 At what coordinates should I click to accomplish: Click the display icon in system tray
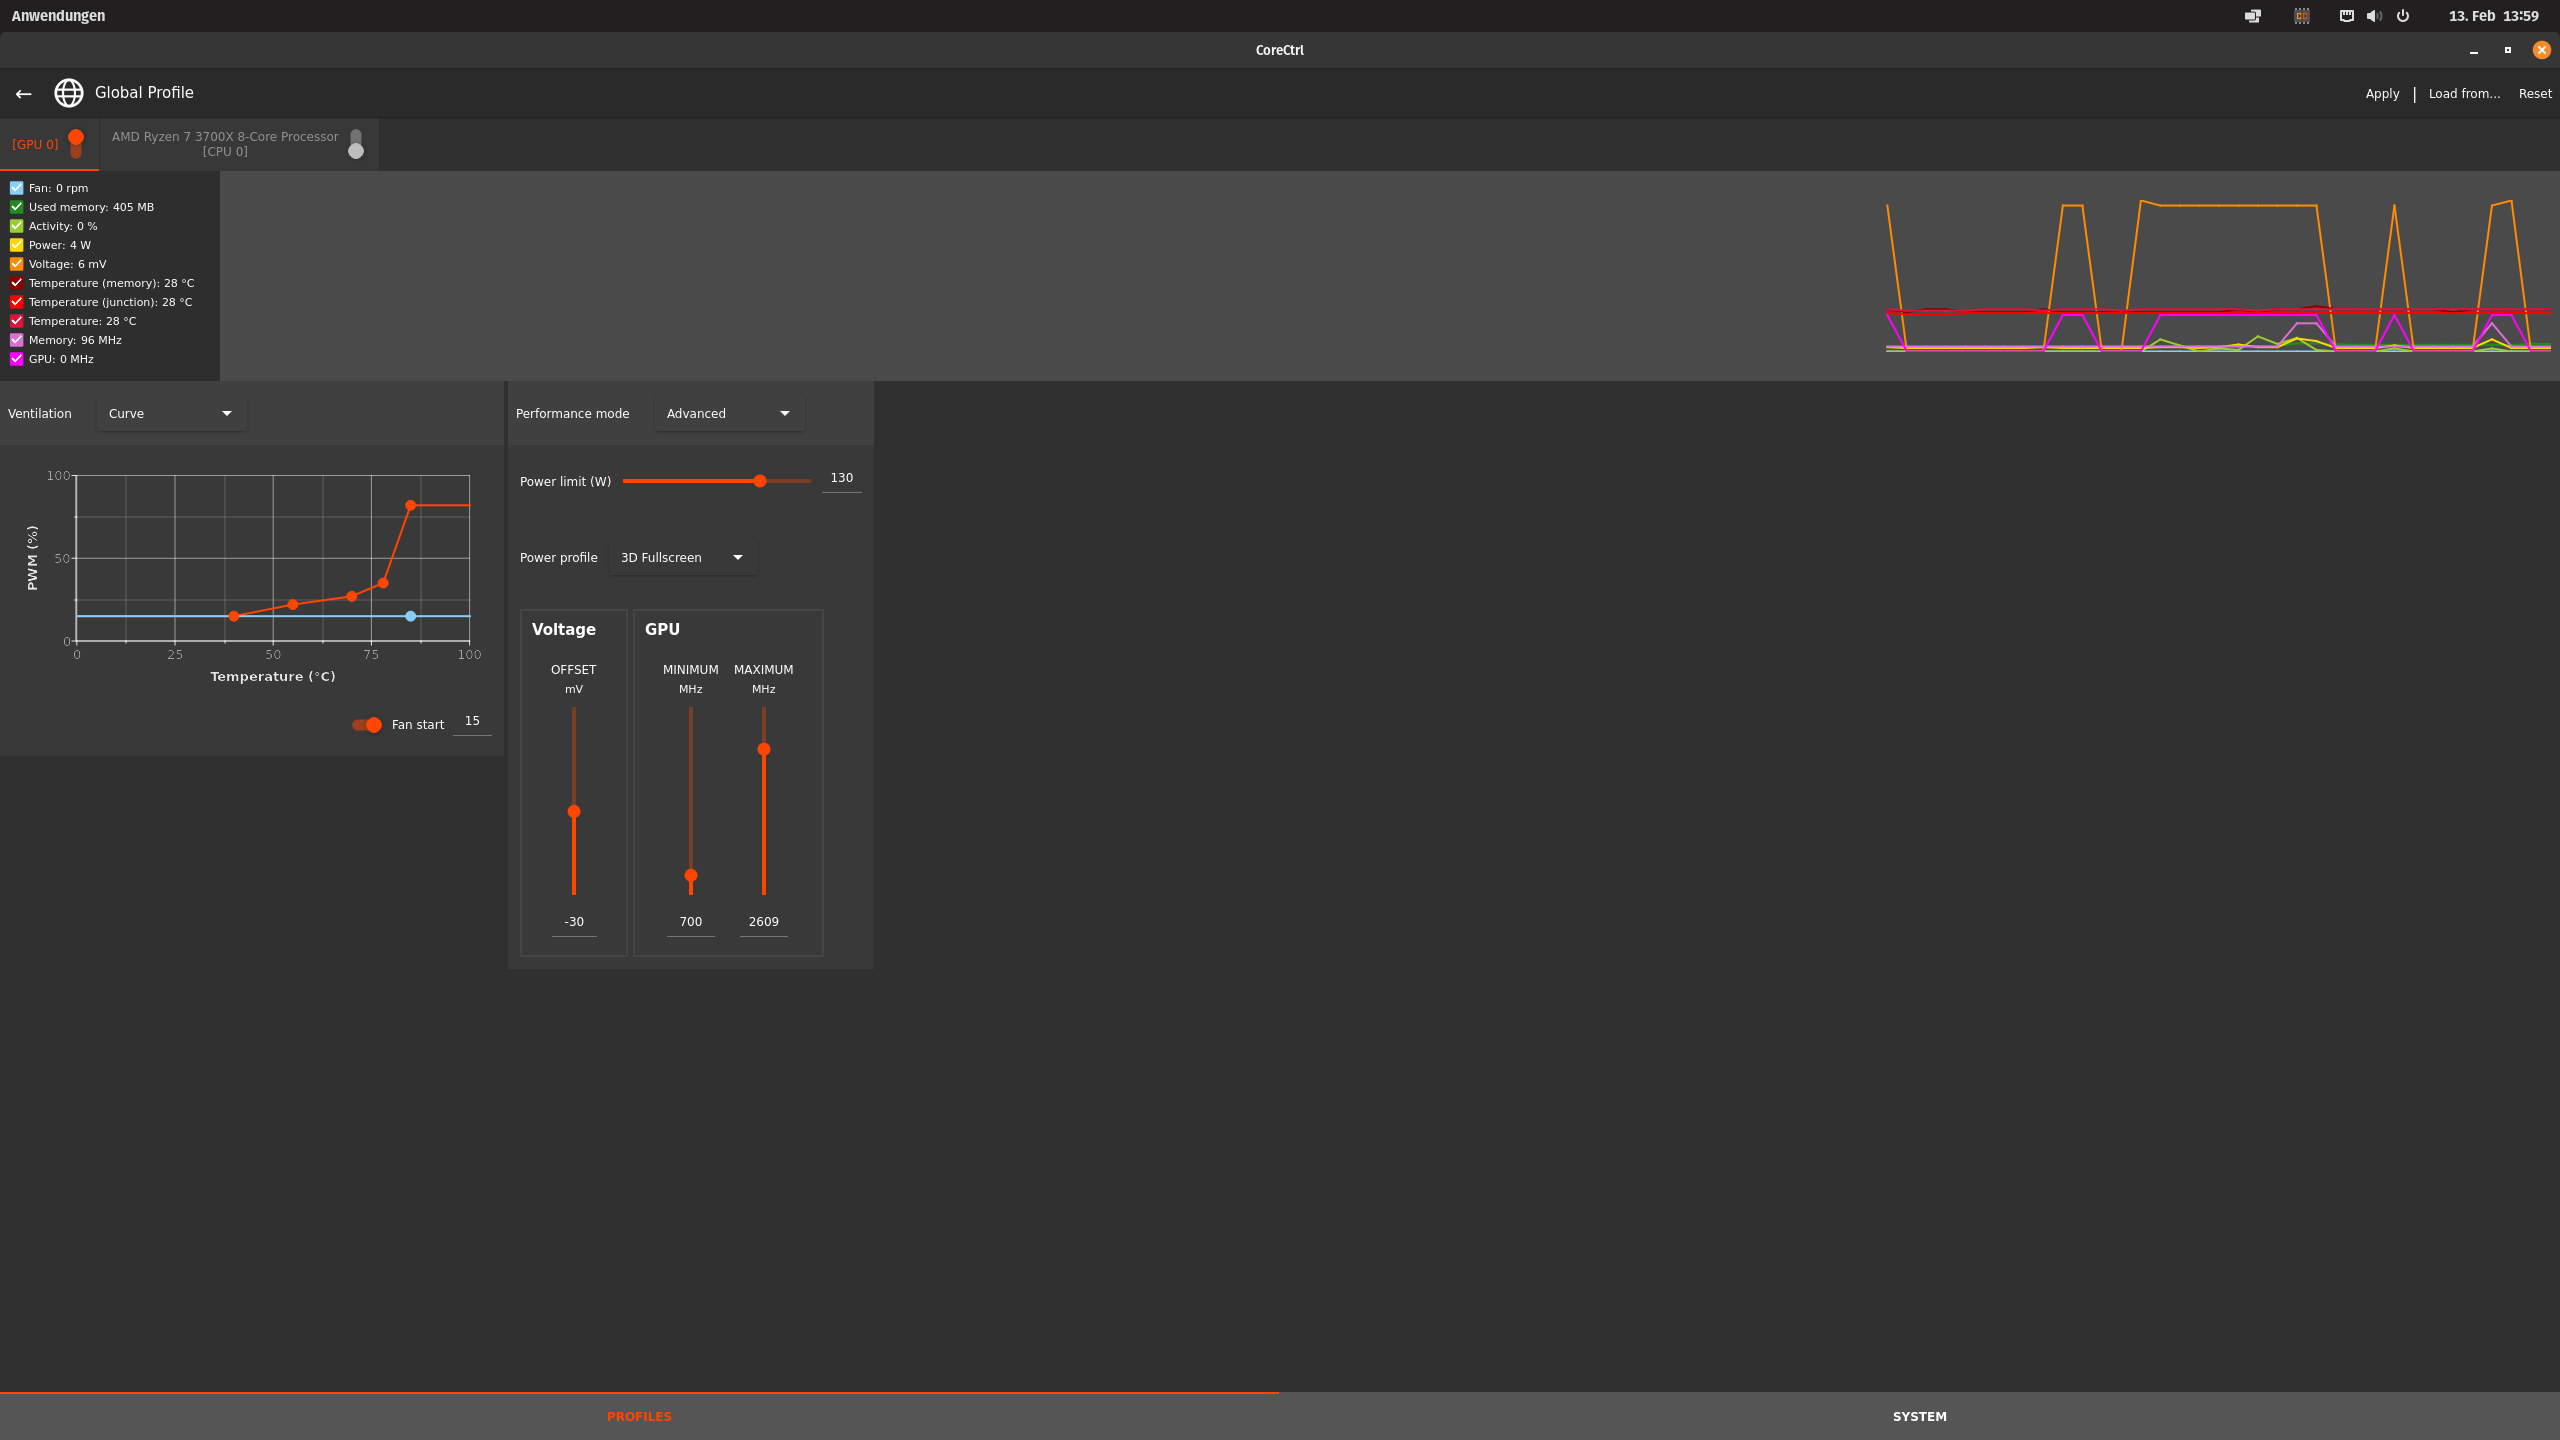tap(2252, 16)
